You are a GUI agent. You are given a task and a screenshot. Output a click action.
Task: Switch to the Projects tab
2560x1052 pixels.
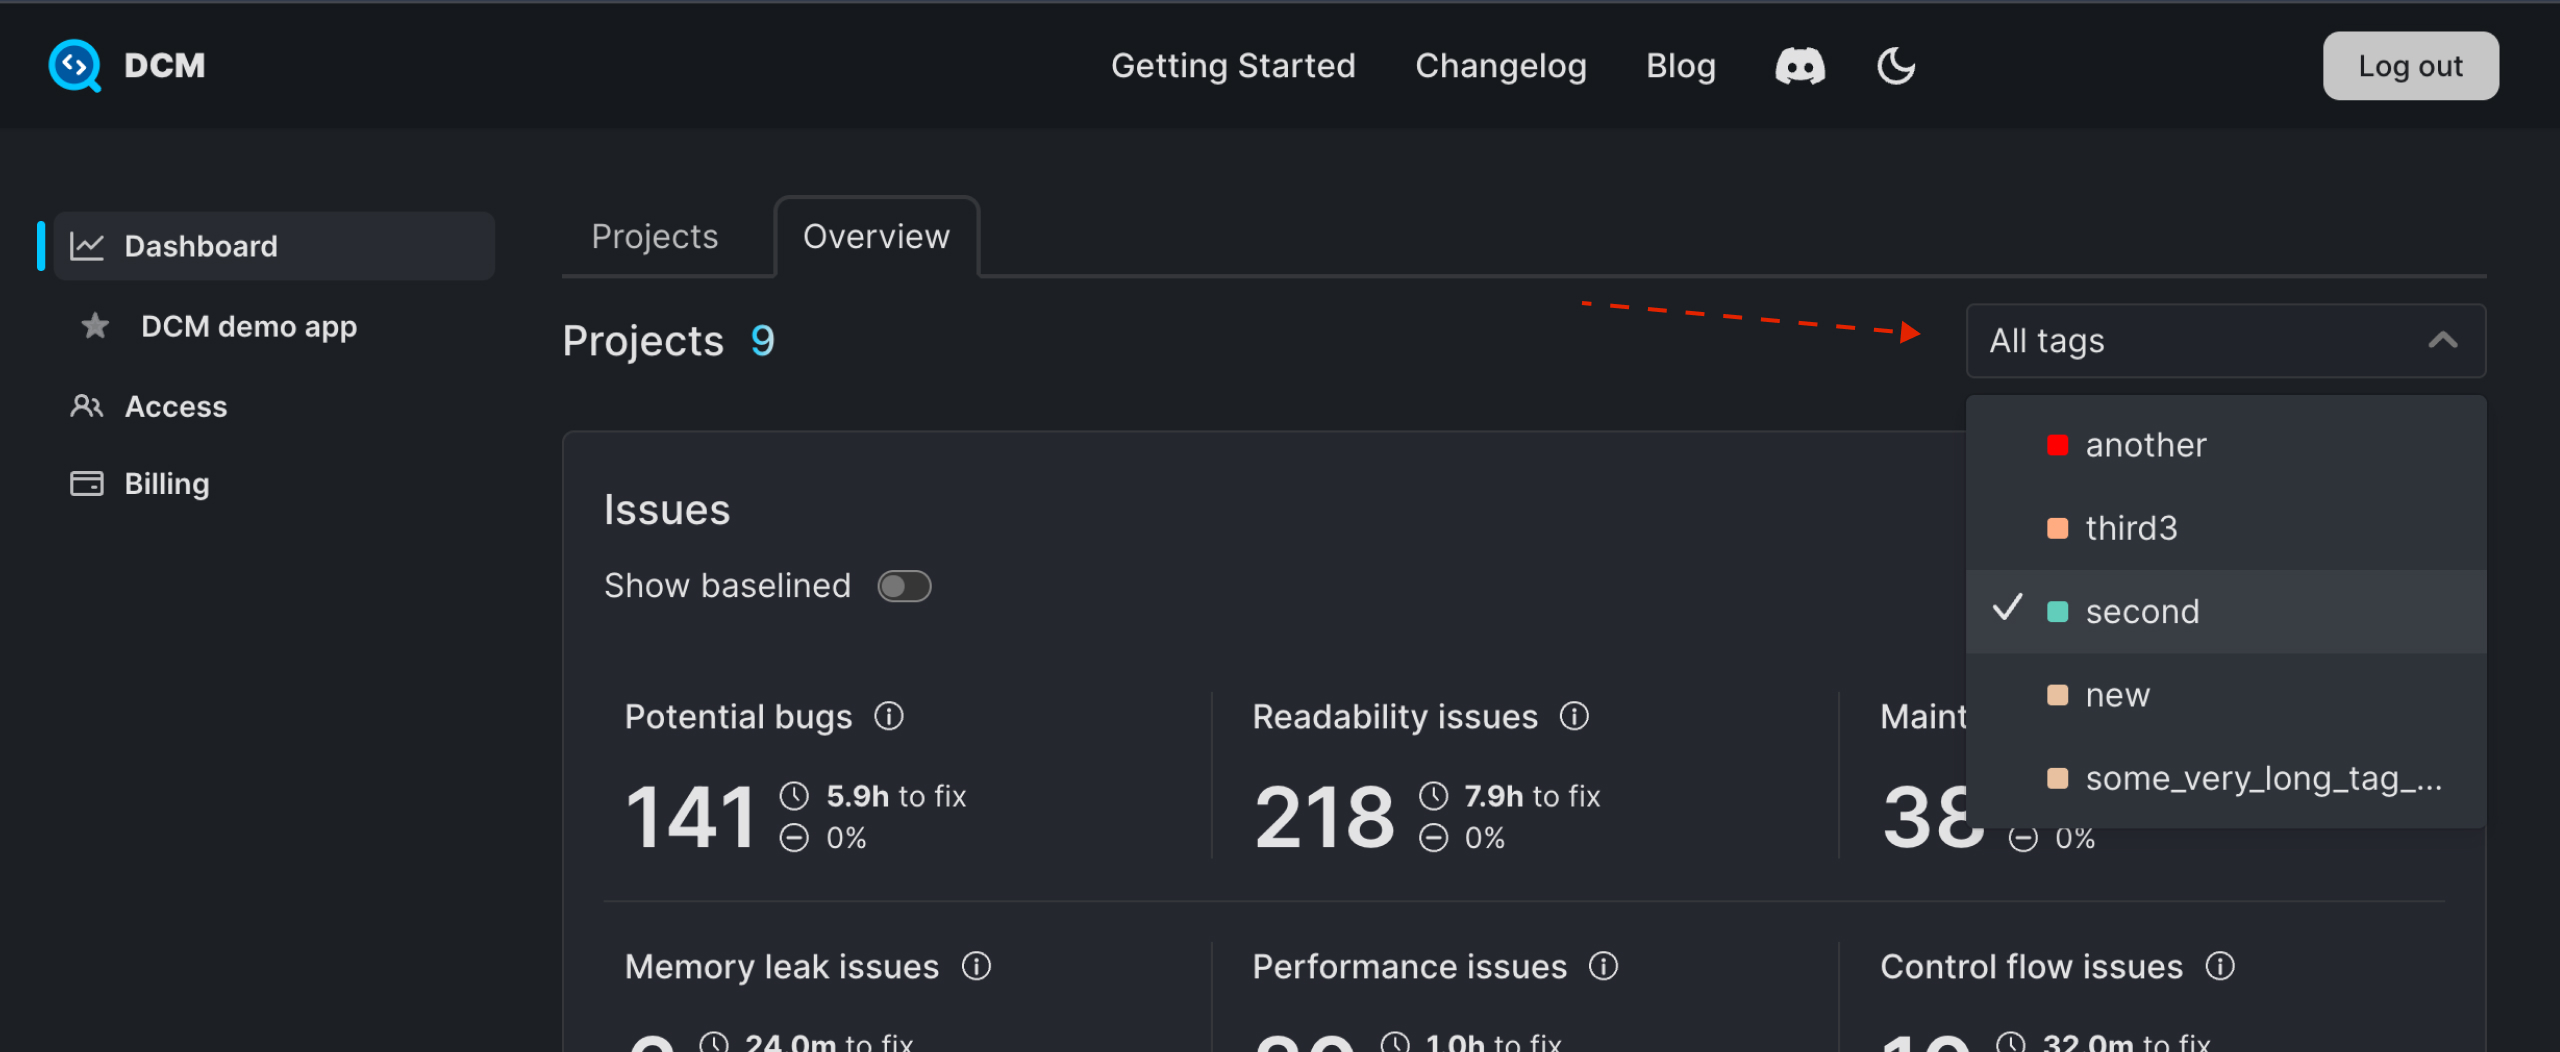[x=654, y=237]
